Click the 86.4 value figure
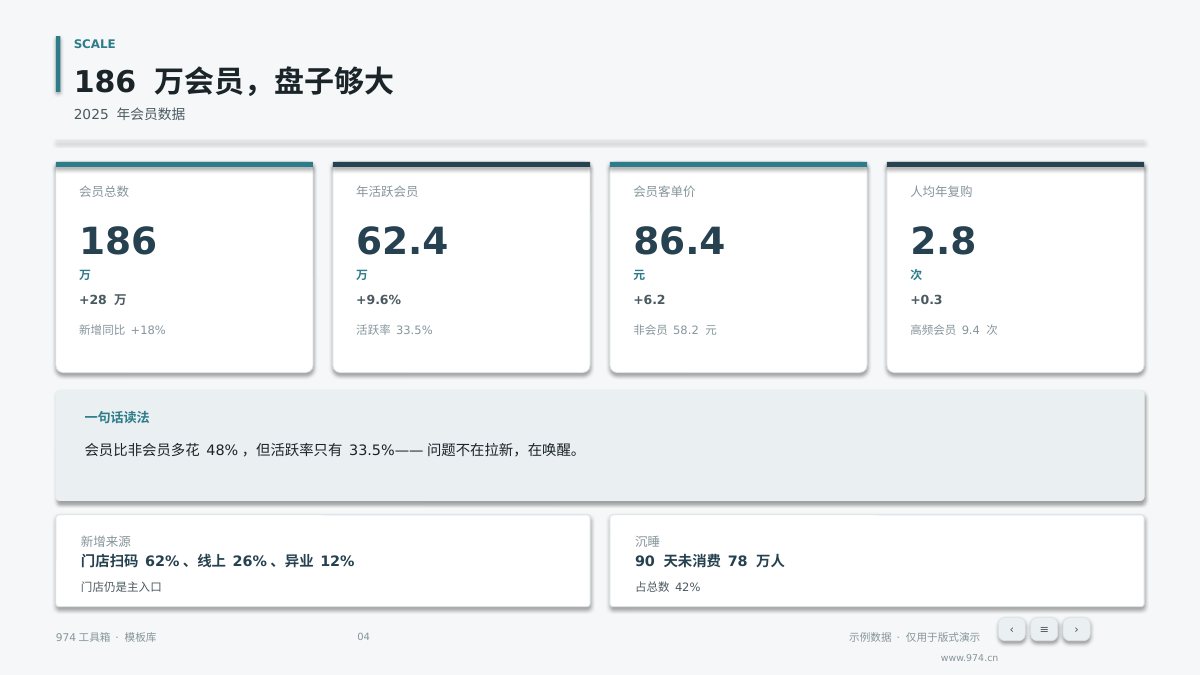Screen dimensions: 1200x675 coord(679,241)
